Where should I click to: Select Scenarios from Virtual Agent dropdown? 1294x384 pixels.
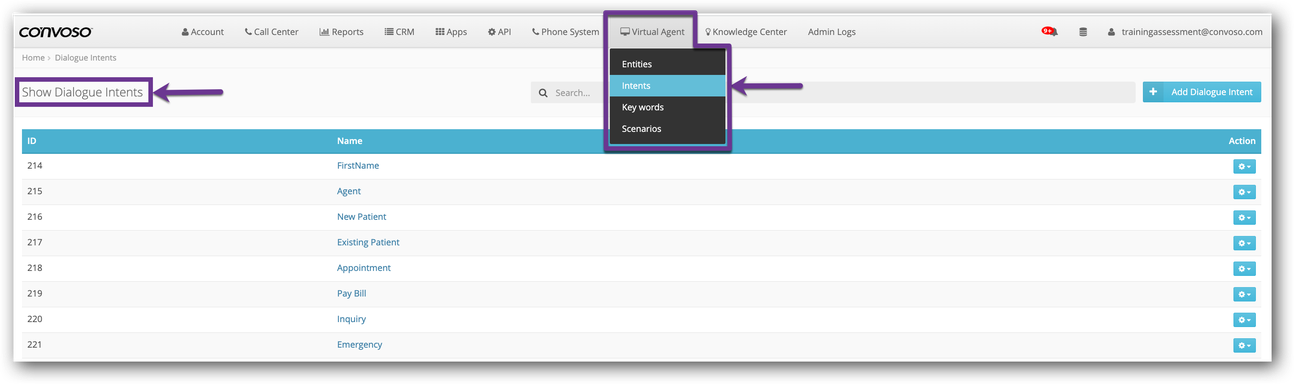(x=667, y=129)
